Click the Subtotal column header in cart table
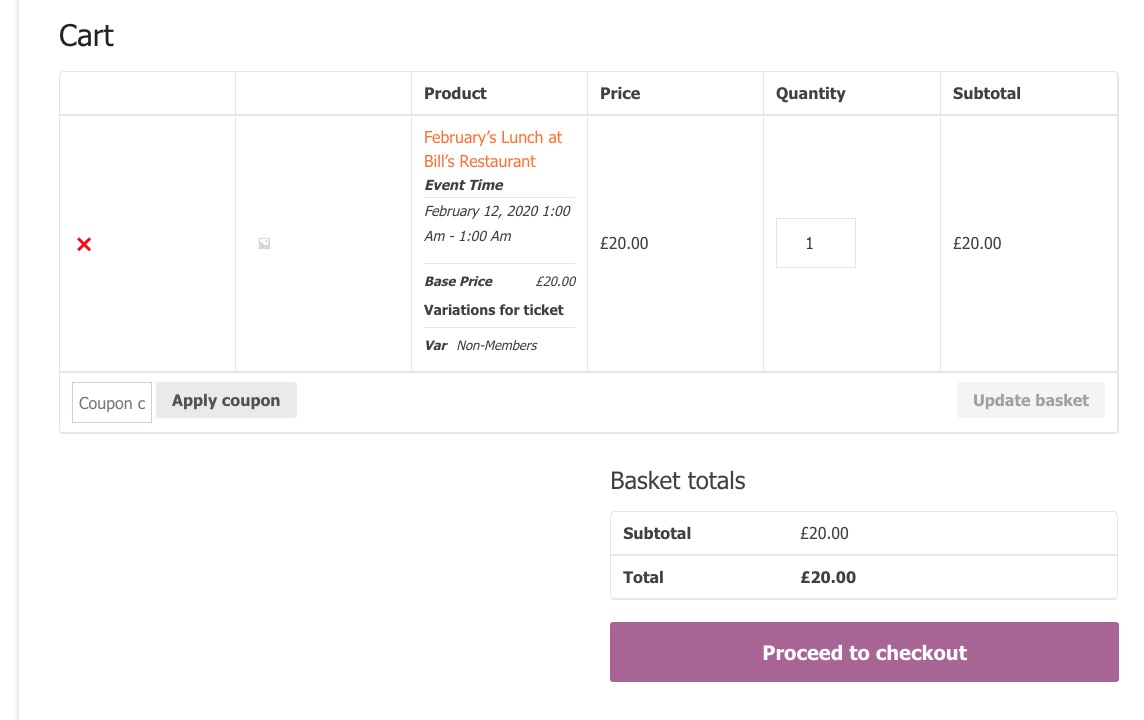The width and height of the screenshot is (1144, 720). coord(986,93)
